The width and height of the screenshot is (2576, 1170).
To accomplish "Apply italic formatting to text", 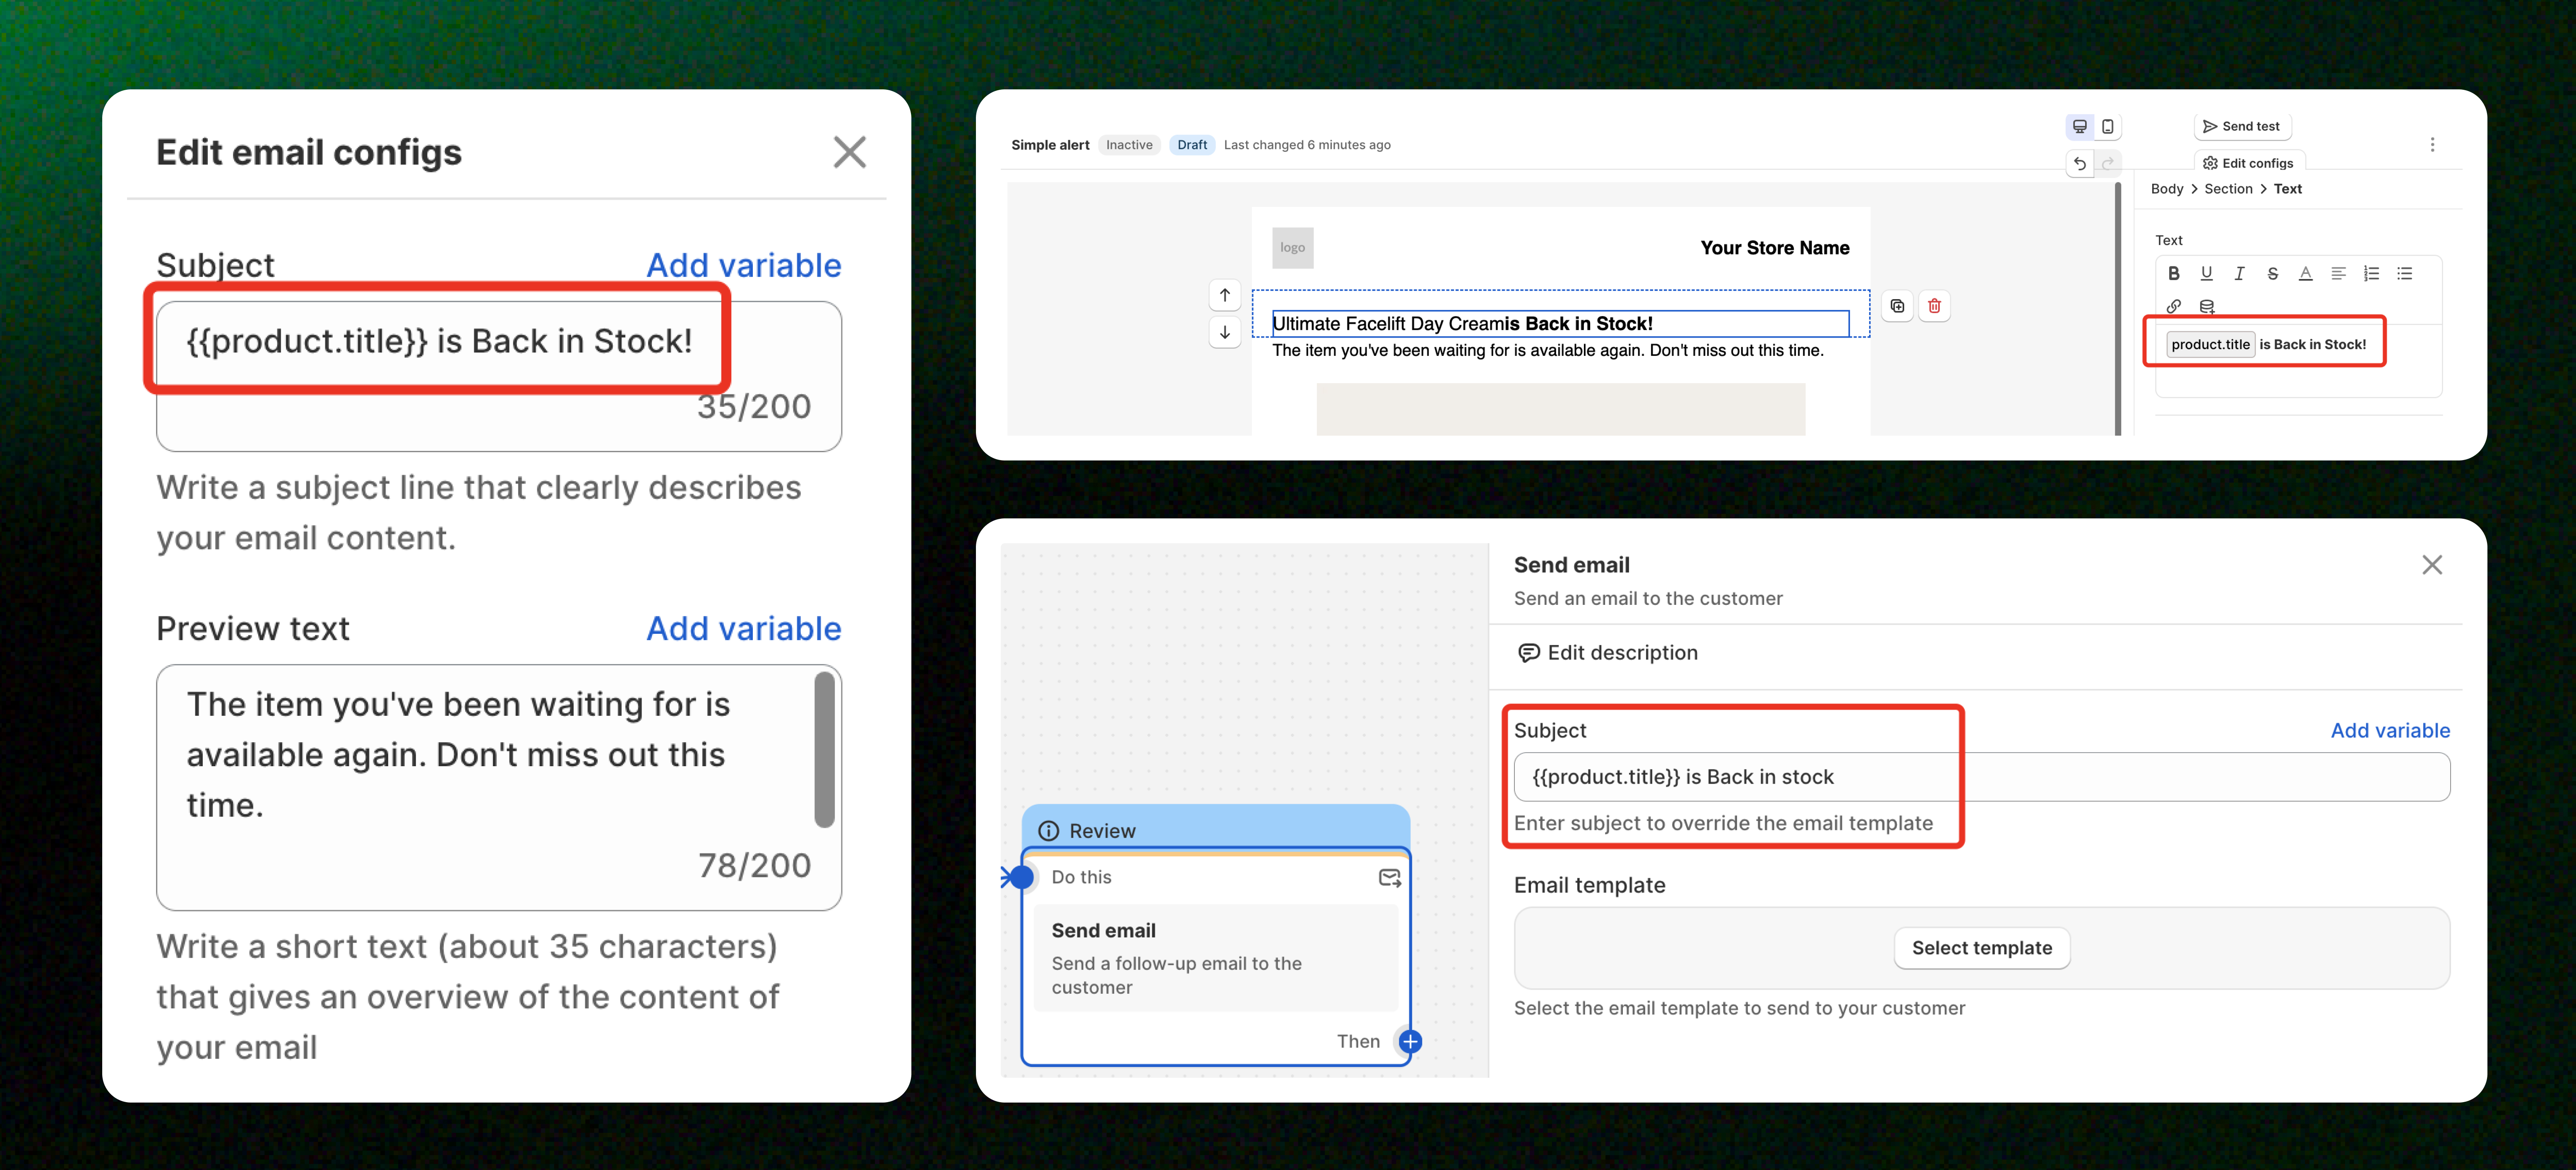I will (2239, 273).
